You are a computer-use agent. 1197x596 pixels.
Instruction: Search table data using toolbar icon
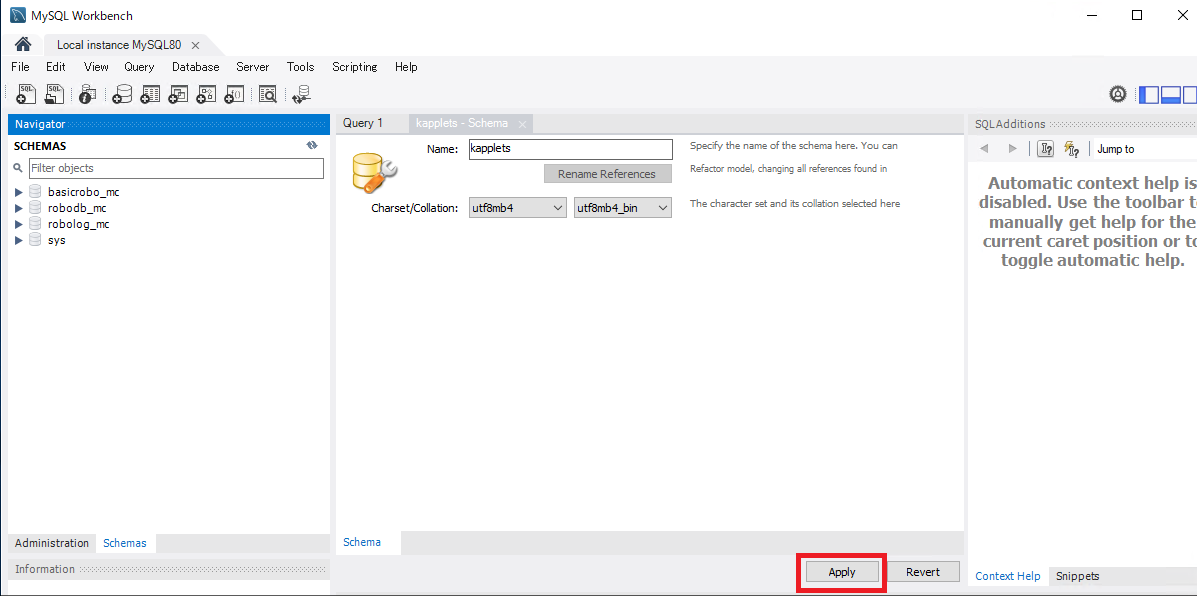[267, 94]
